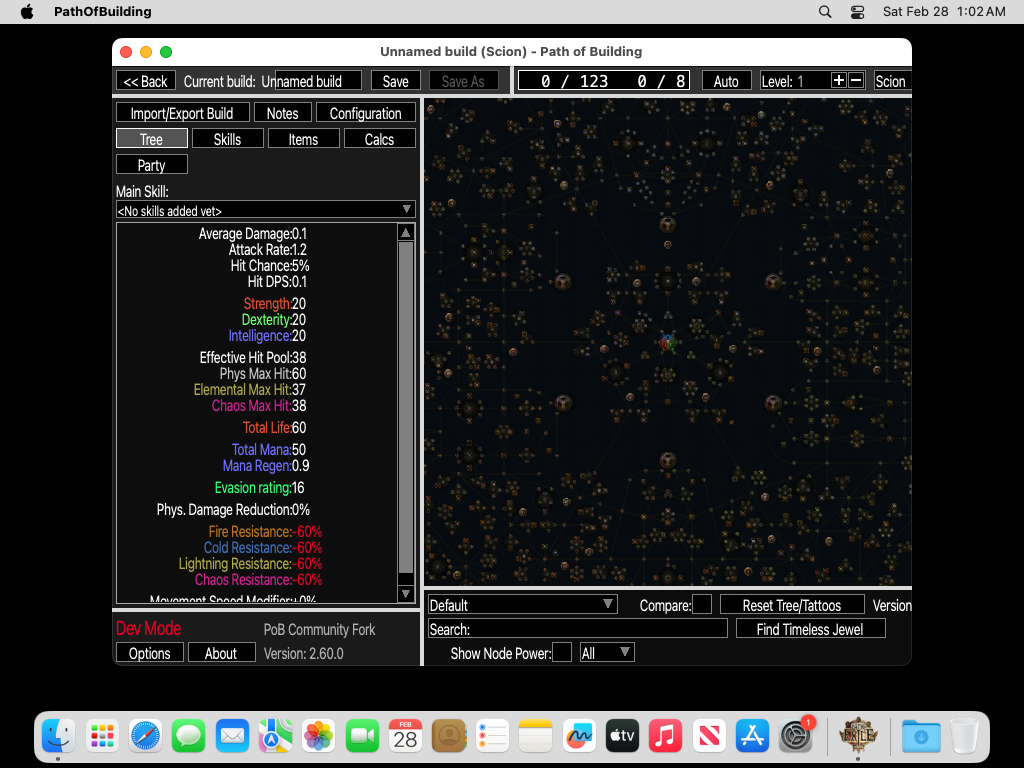The width and height of the screenshot is (1024, 768).
Task: Click Find Timeless Jewel button
Action: pyautogui.click(x=810, y=629)
